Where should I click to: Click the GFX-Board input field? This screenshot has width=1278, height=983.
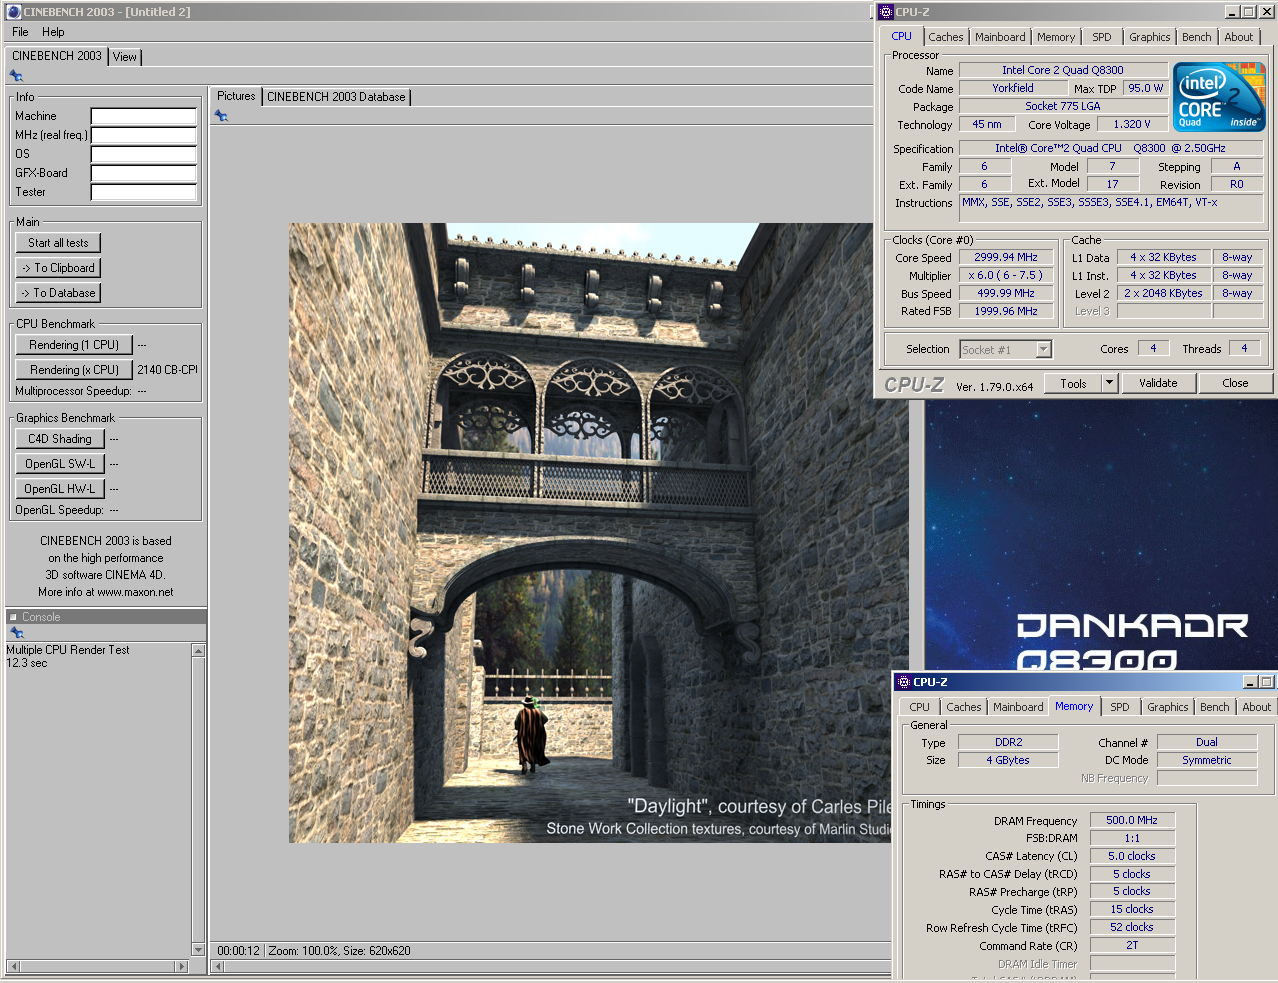[144, 173]
